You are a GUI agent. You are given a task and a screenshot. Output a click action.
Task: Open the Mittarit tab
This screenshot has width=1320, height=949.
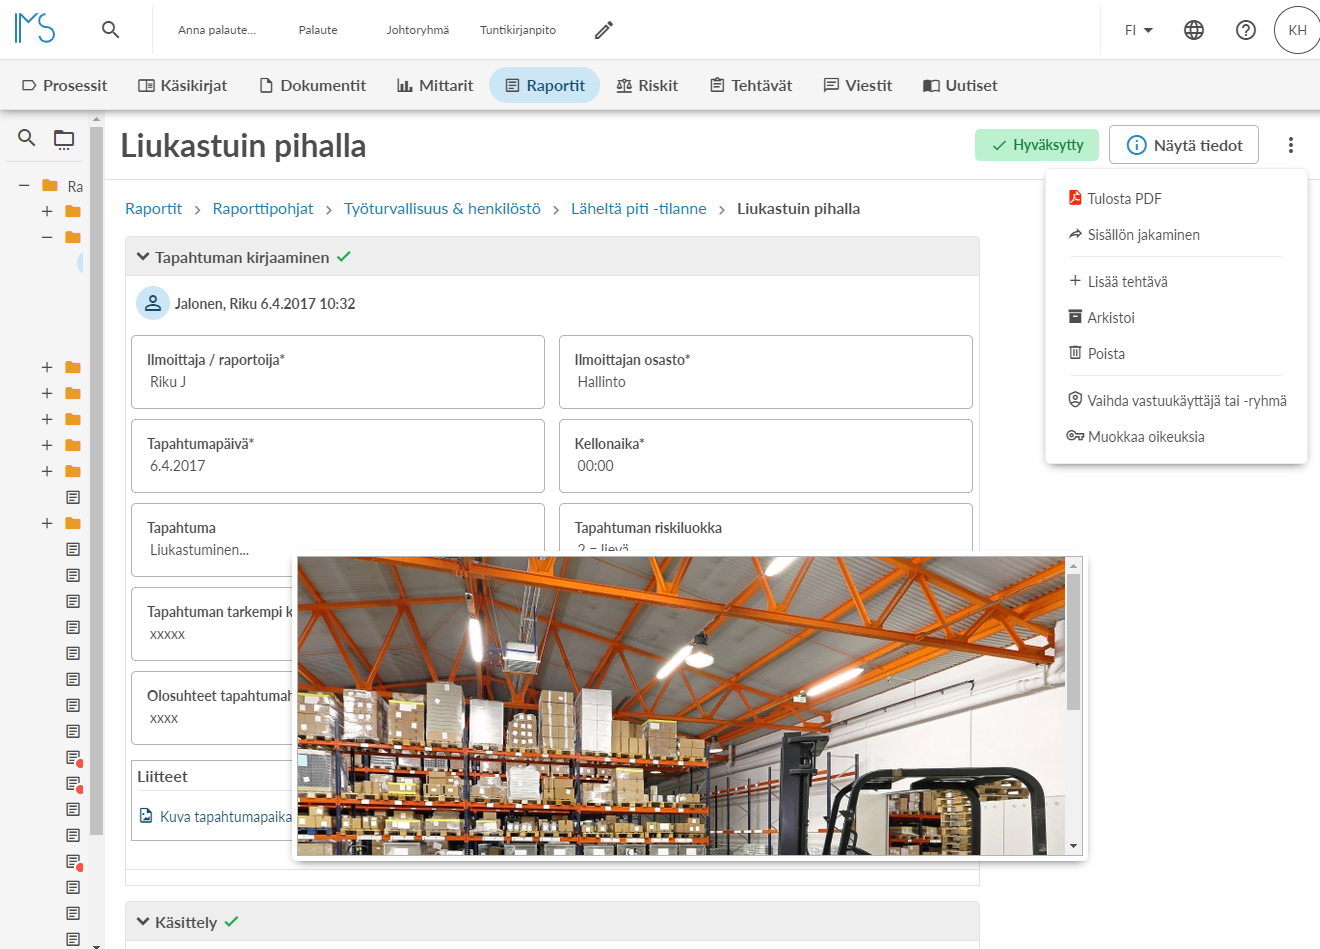[435, 85]
